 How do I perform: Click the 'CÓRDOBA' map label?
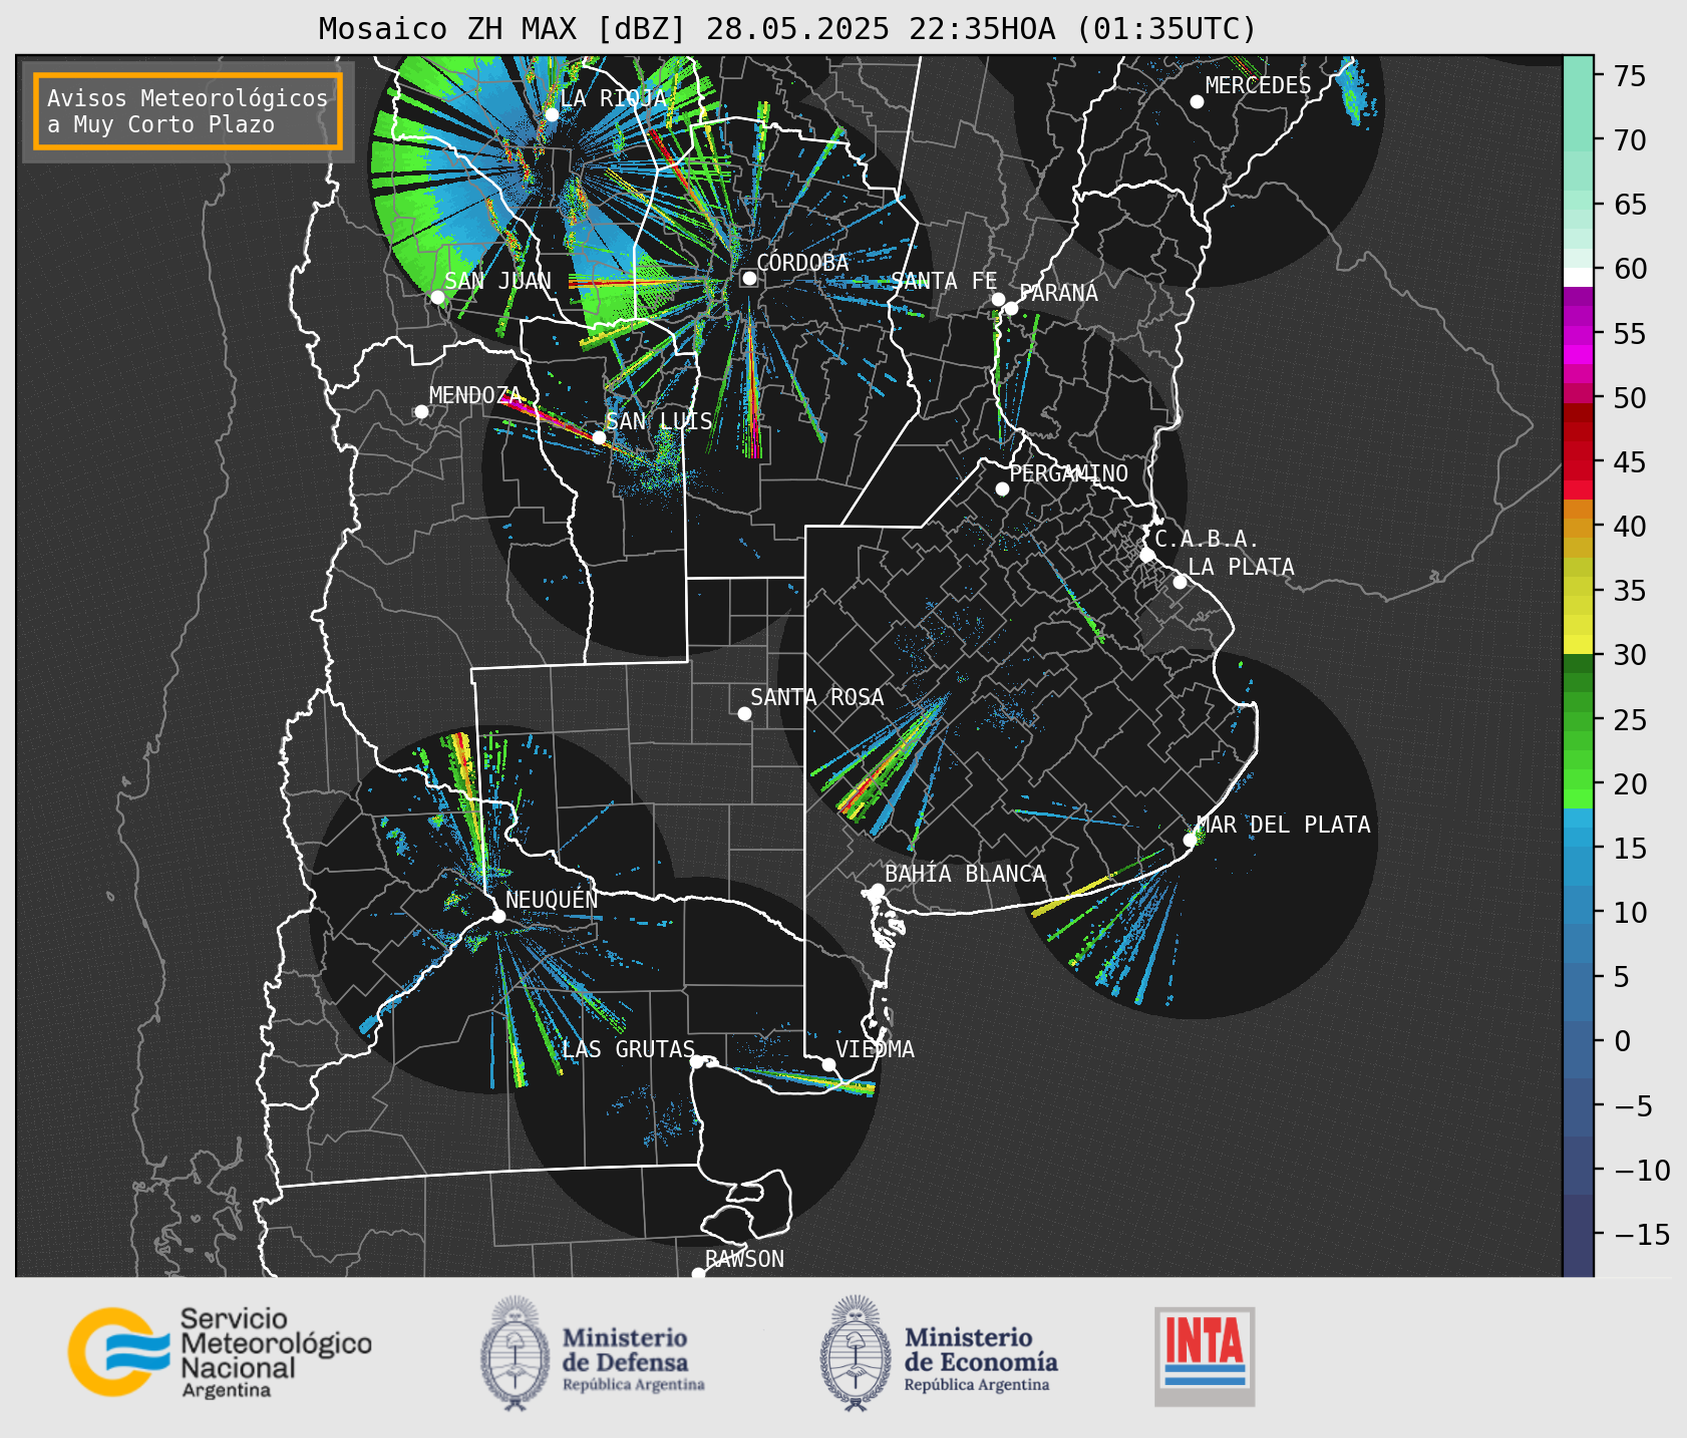pyautogui.click(x=802, y=262)
